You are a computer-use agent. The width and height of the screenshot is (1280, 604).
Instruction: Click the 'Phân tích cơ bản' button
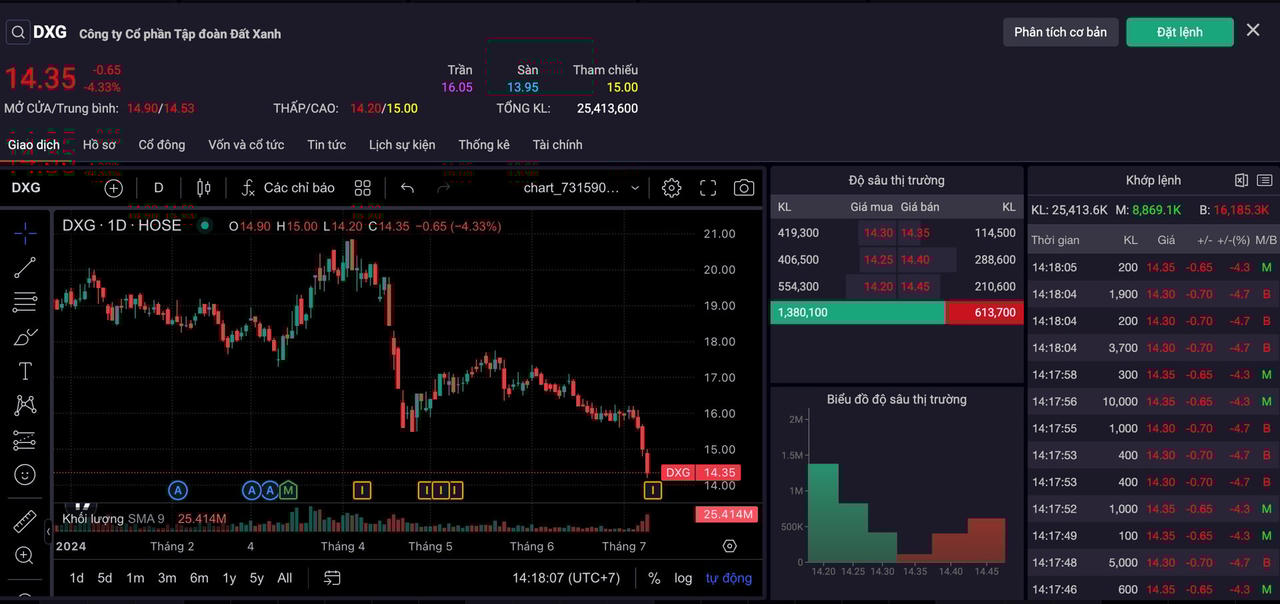pyautogui.click(x=1060, y=32)
